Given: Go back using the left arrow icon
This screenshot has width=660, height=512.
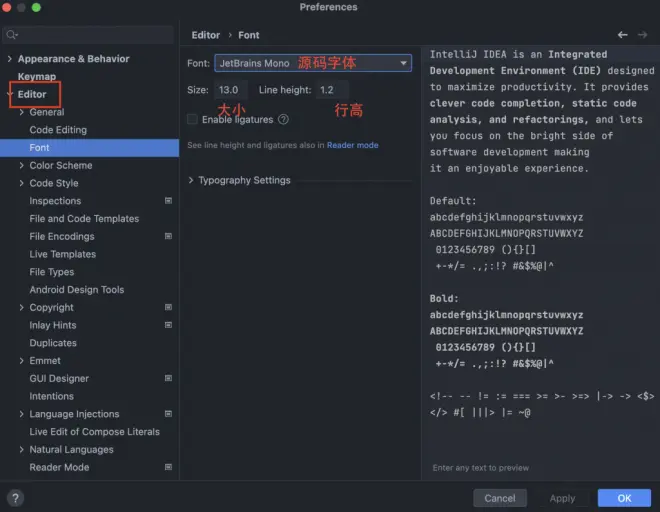Looking at the screenshot, I should coord(623,35).
